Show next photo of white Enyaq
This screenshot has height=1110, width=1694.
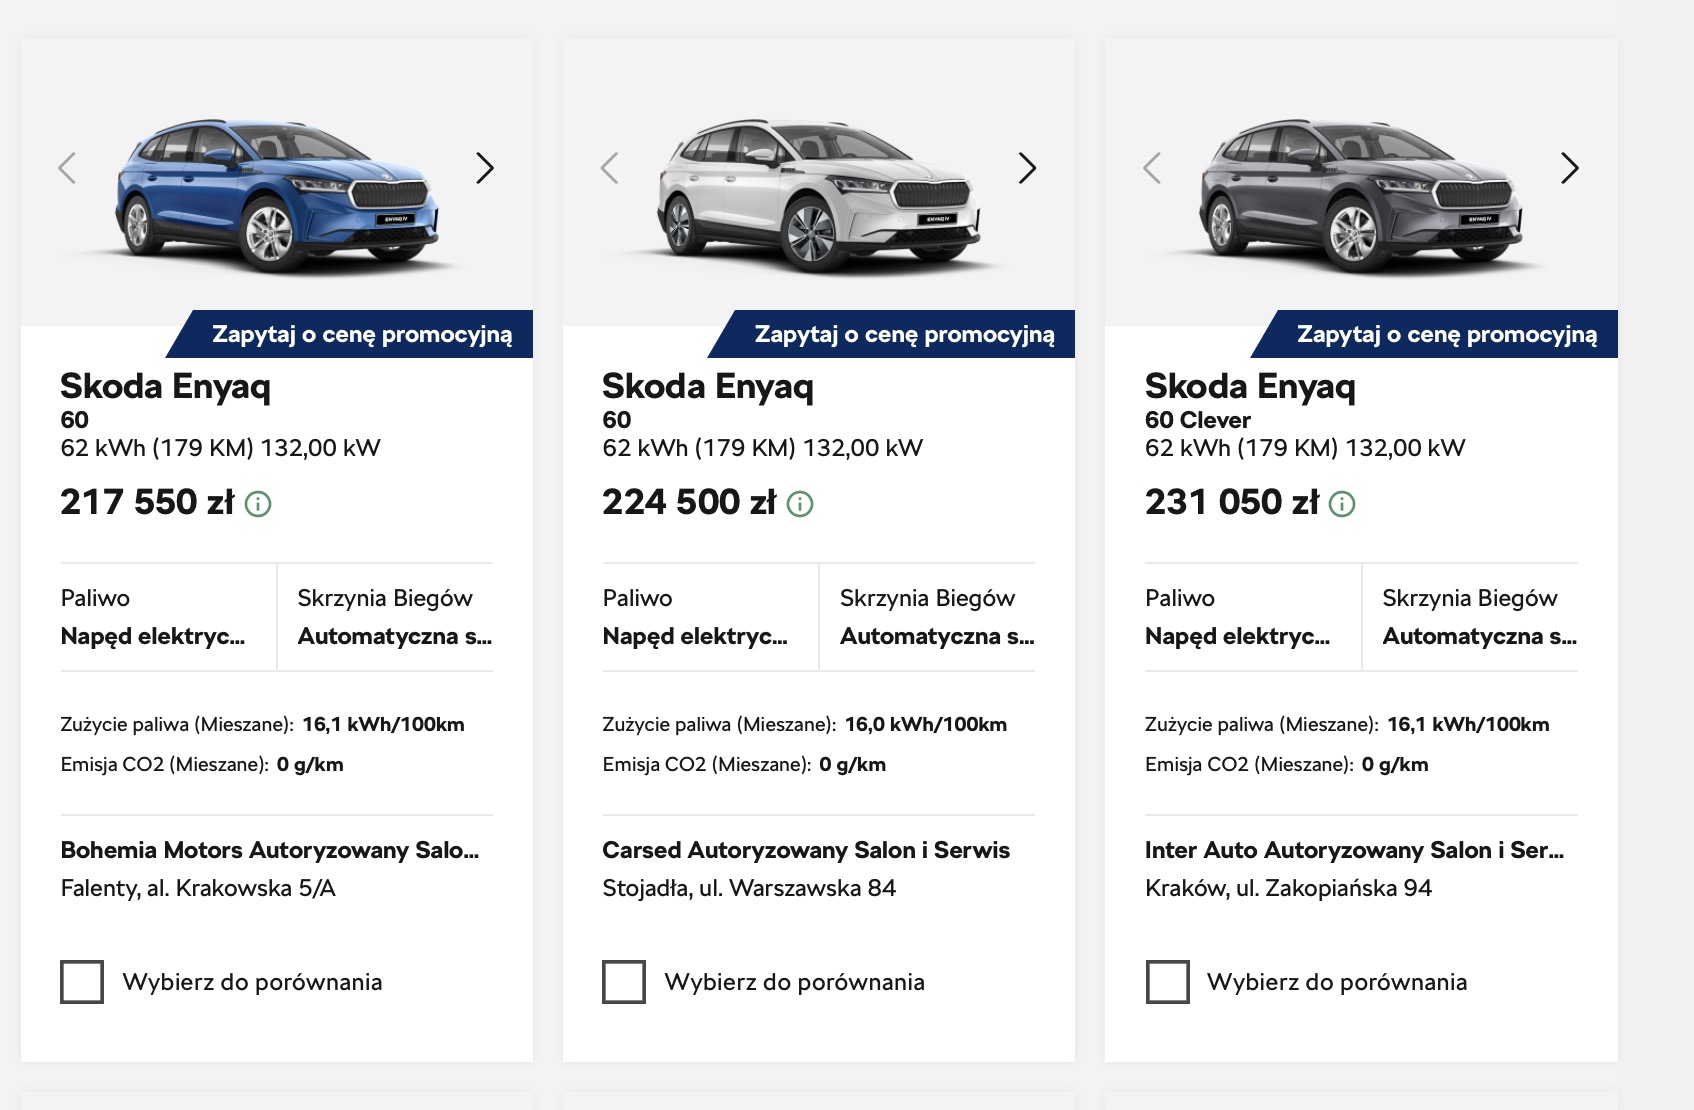tap(1027, 168)
